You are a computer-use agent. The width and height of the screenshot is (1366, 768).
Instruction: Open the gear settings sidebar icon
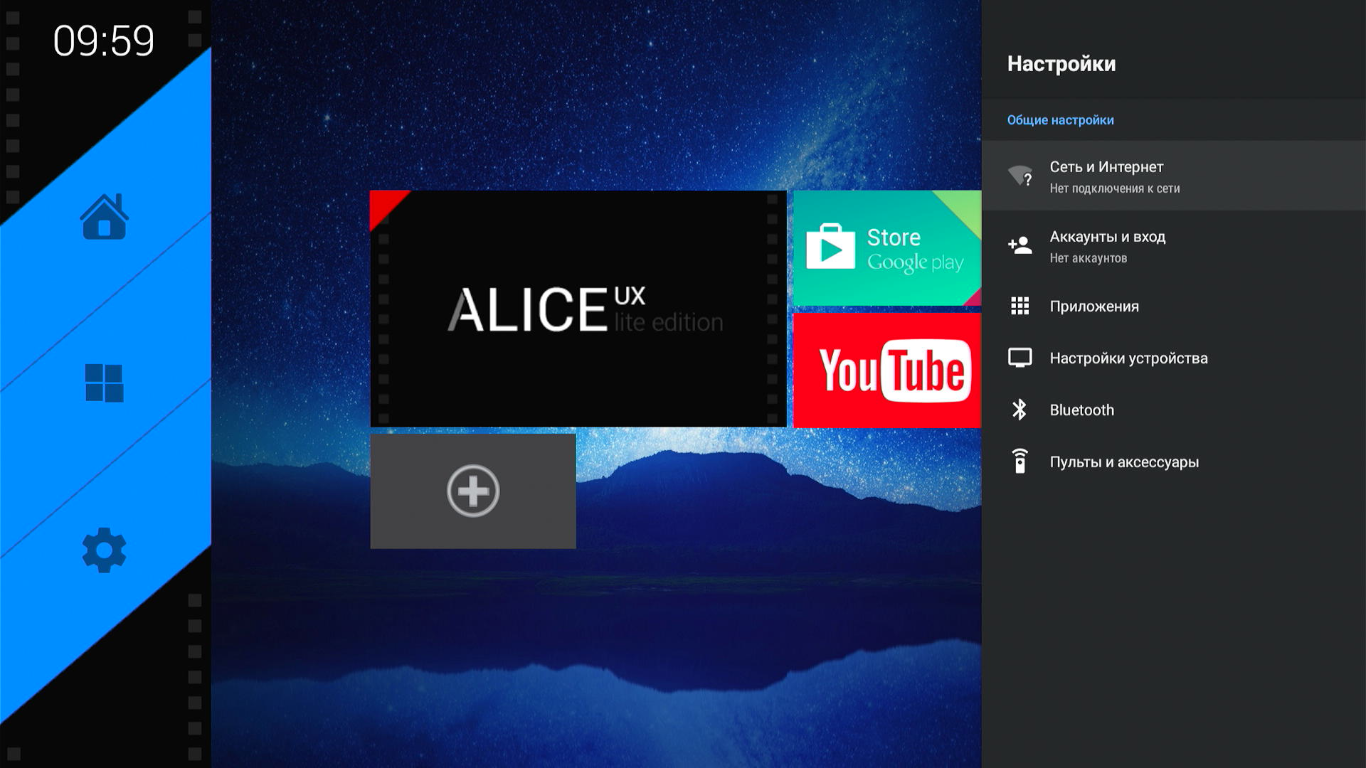coord(104,550)
